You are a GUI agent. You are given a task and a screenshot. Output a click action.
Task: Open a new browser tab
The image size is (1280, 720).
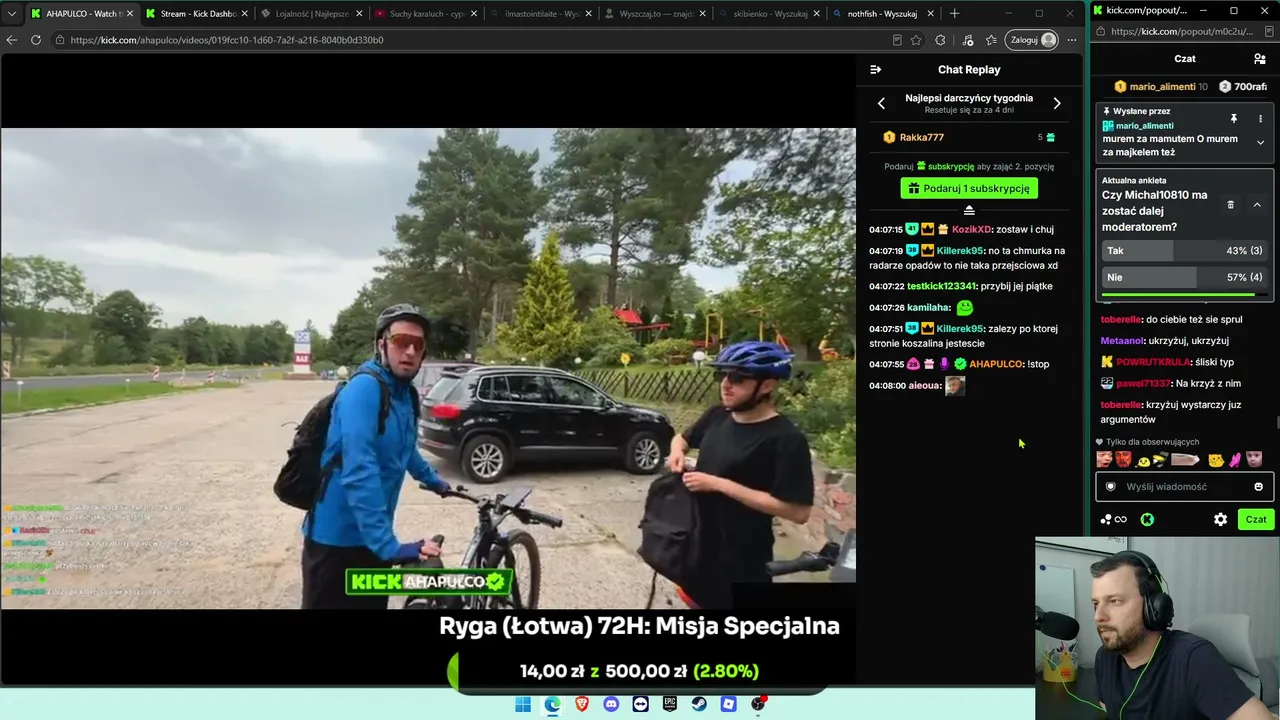[x=954, y=13]
